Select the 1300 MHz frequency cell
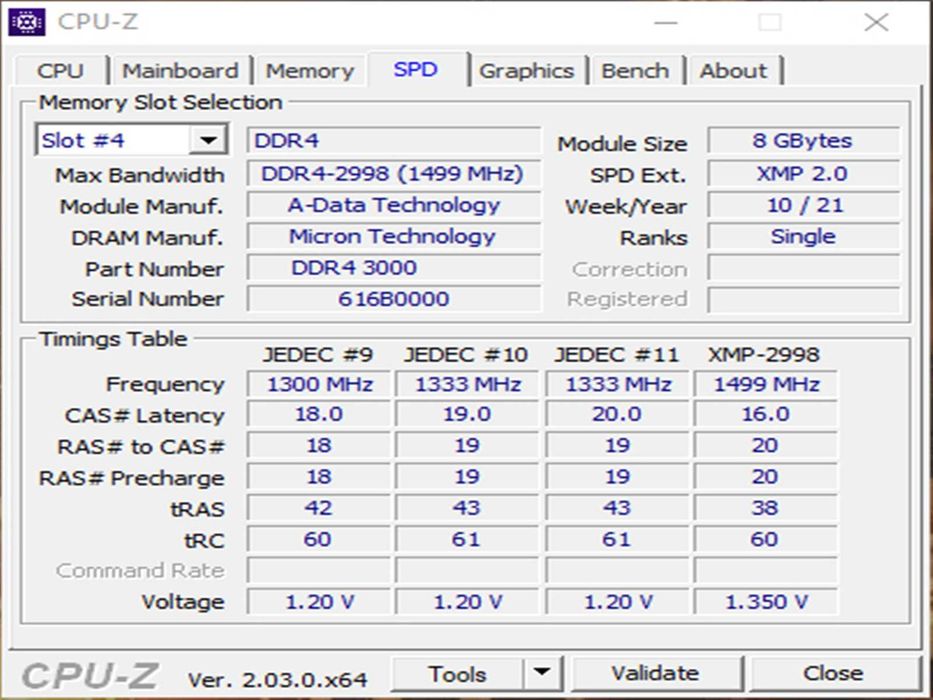Screen dimensions: 933x700 coord(319,384)
